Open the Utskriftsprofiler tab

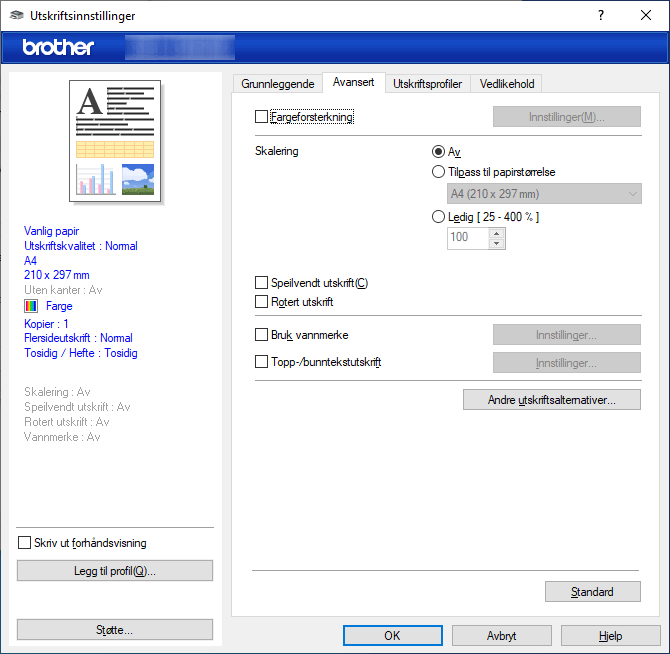pyautogui.click(x=427, y=84)
